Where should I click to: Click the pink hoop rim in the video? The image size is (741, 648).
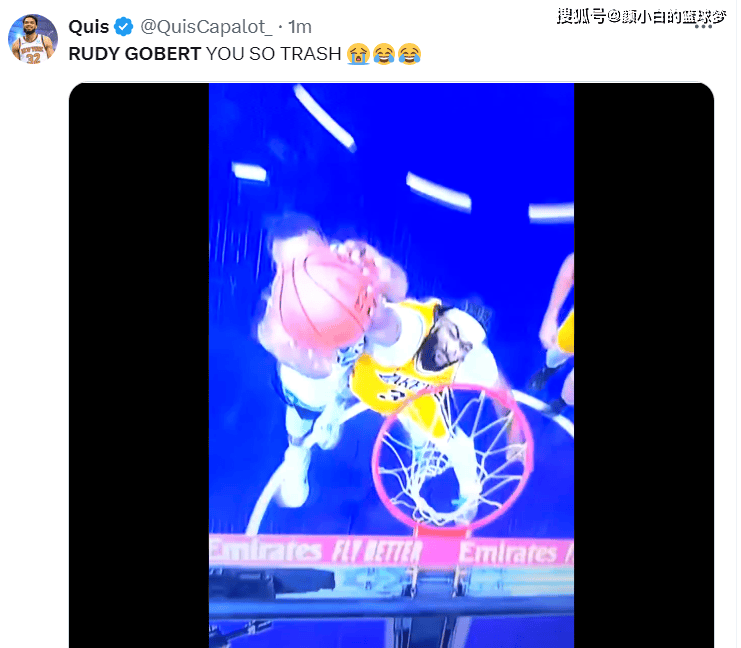pyautogui.click(x=453, y=458)
